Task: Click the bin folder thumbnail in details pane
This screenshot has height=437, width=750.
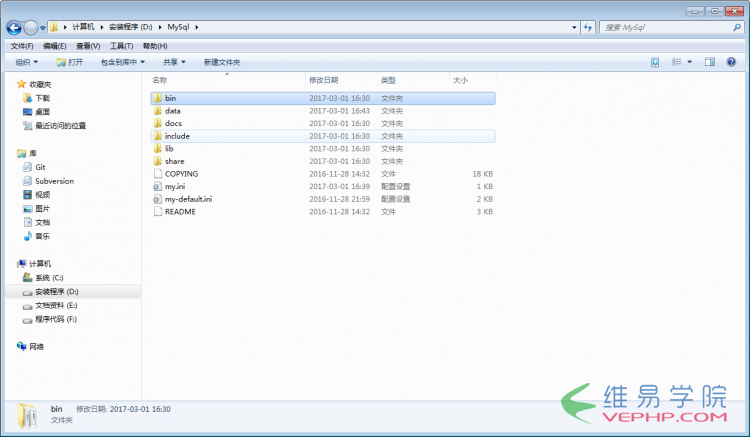Action: [27, 415]
